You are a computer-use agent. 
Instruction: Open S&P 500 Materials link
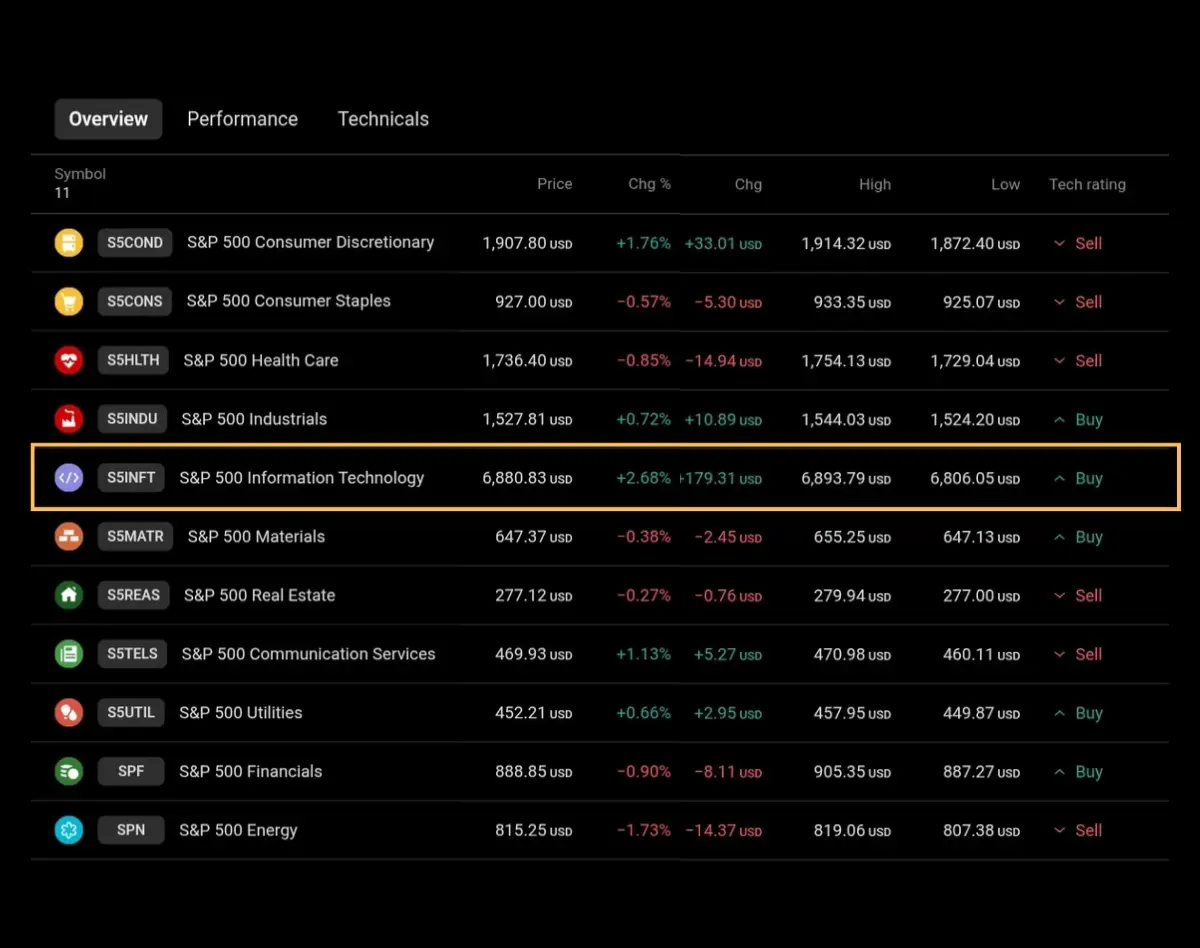tap(256, 537)
